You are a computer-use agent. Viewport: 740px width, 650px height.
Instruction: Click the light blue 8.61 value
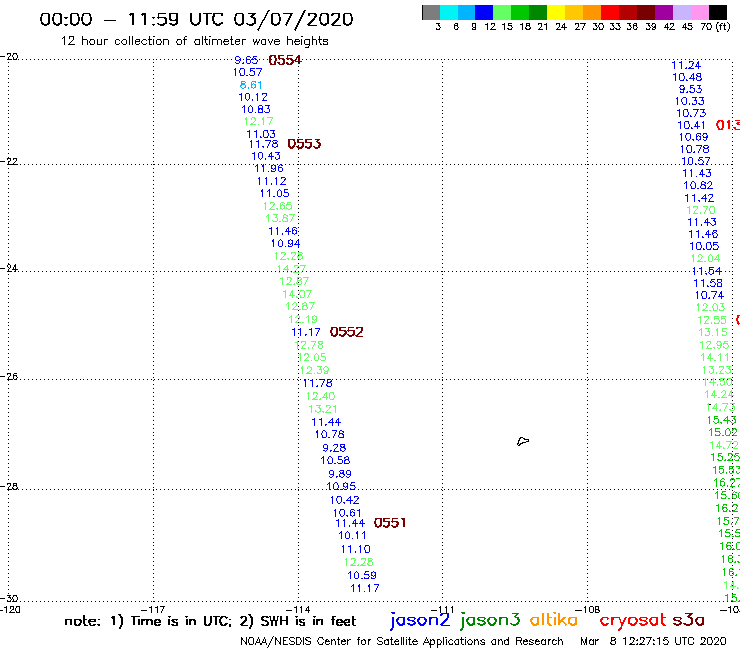click(x=251, y=85)
